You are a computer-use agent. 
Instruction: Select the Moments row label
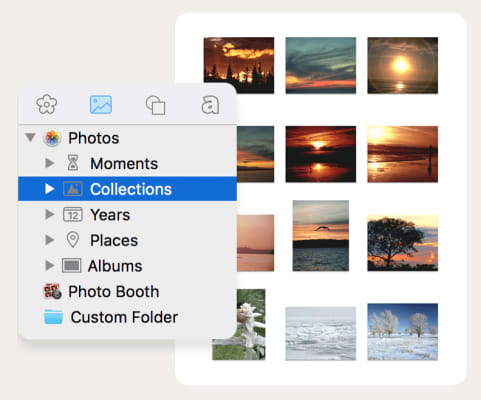tap(124, 164)
